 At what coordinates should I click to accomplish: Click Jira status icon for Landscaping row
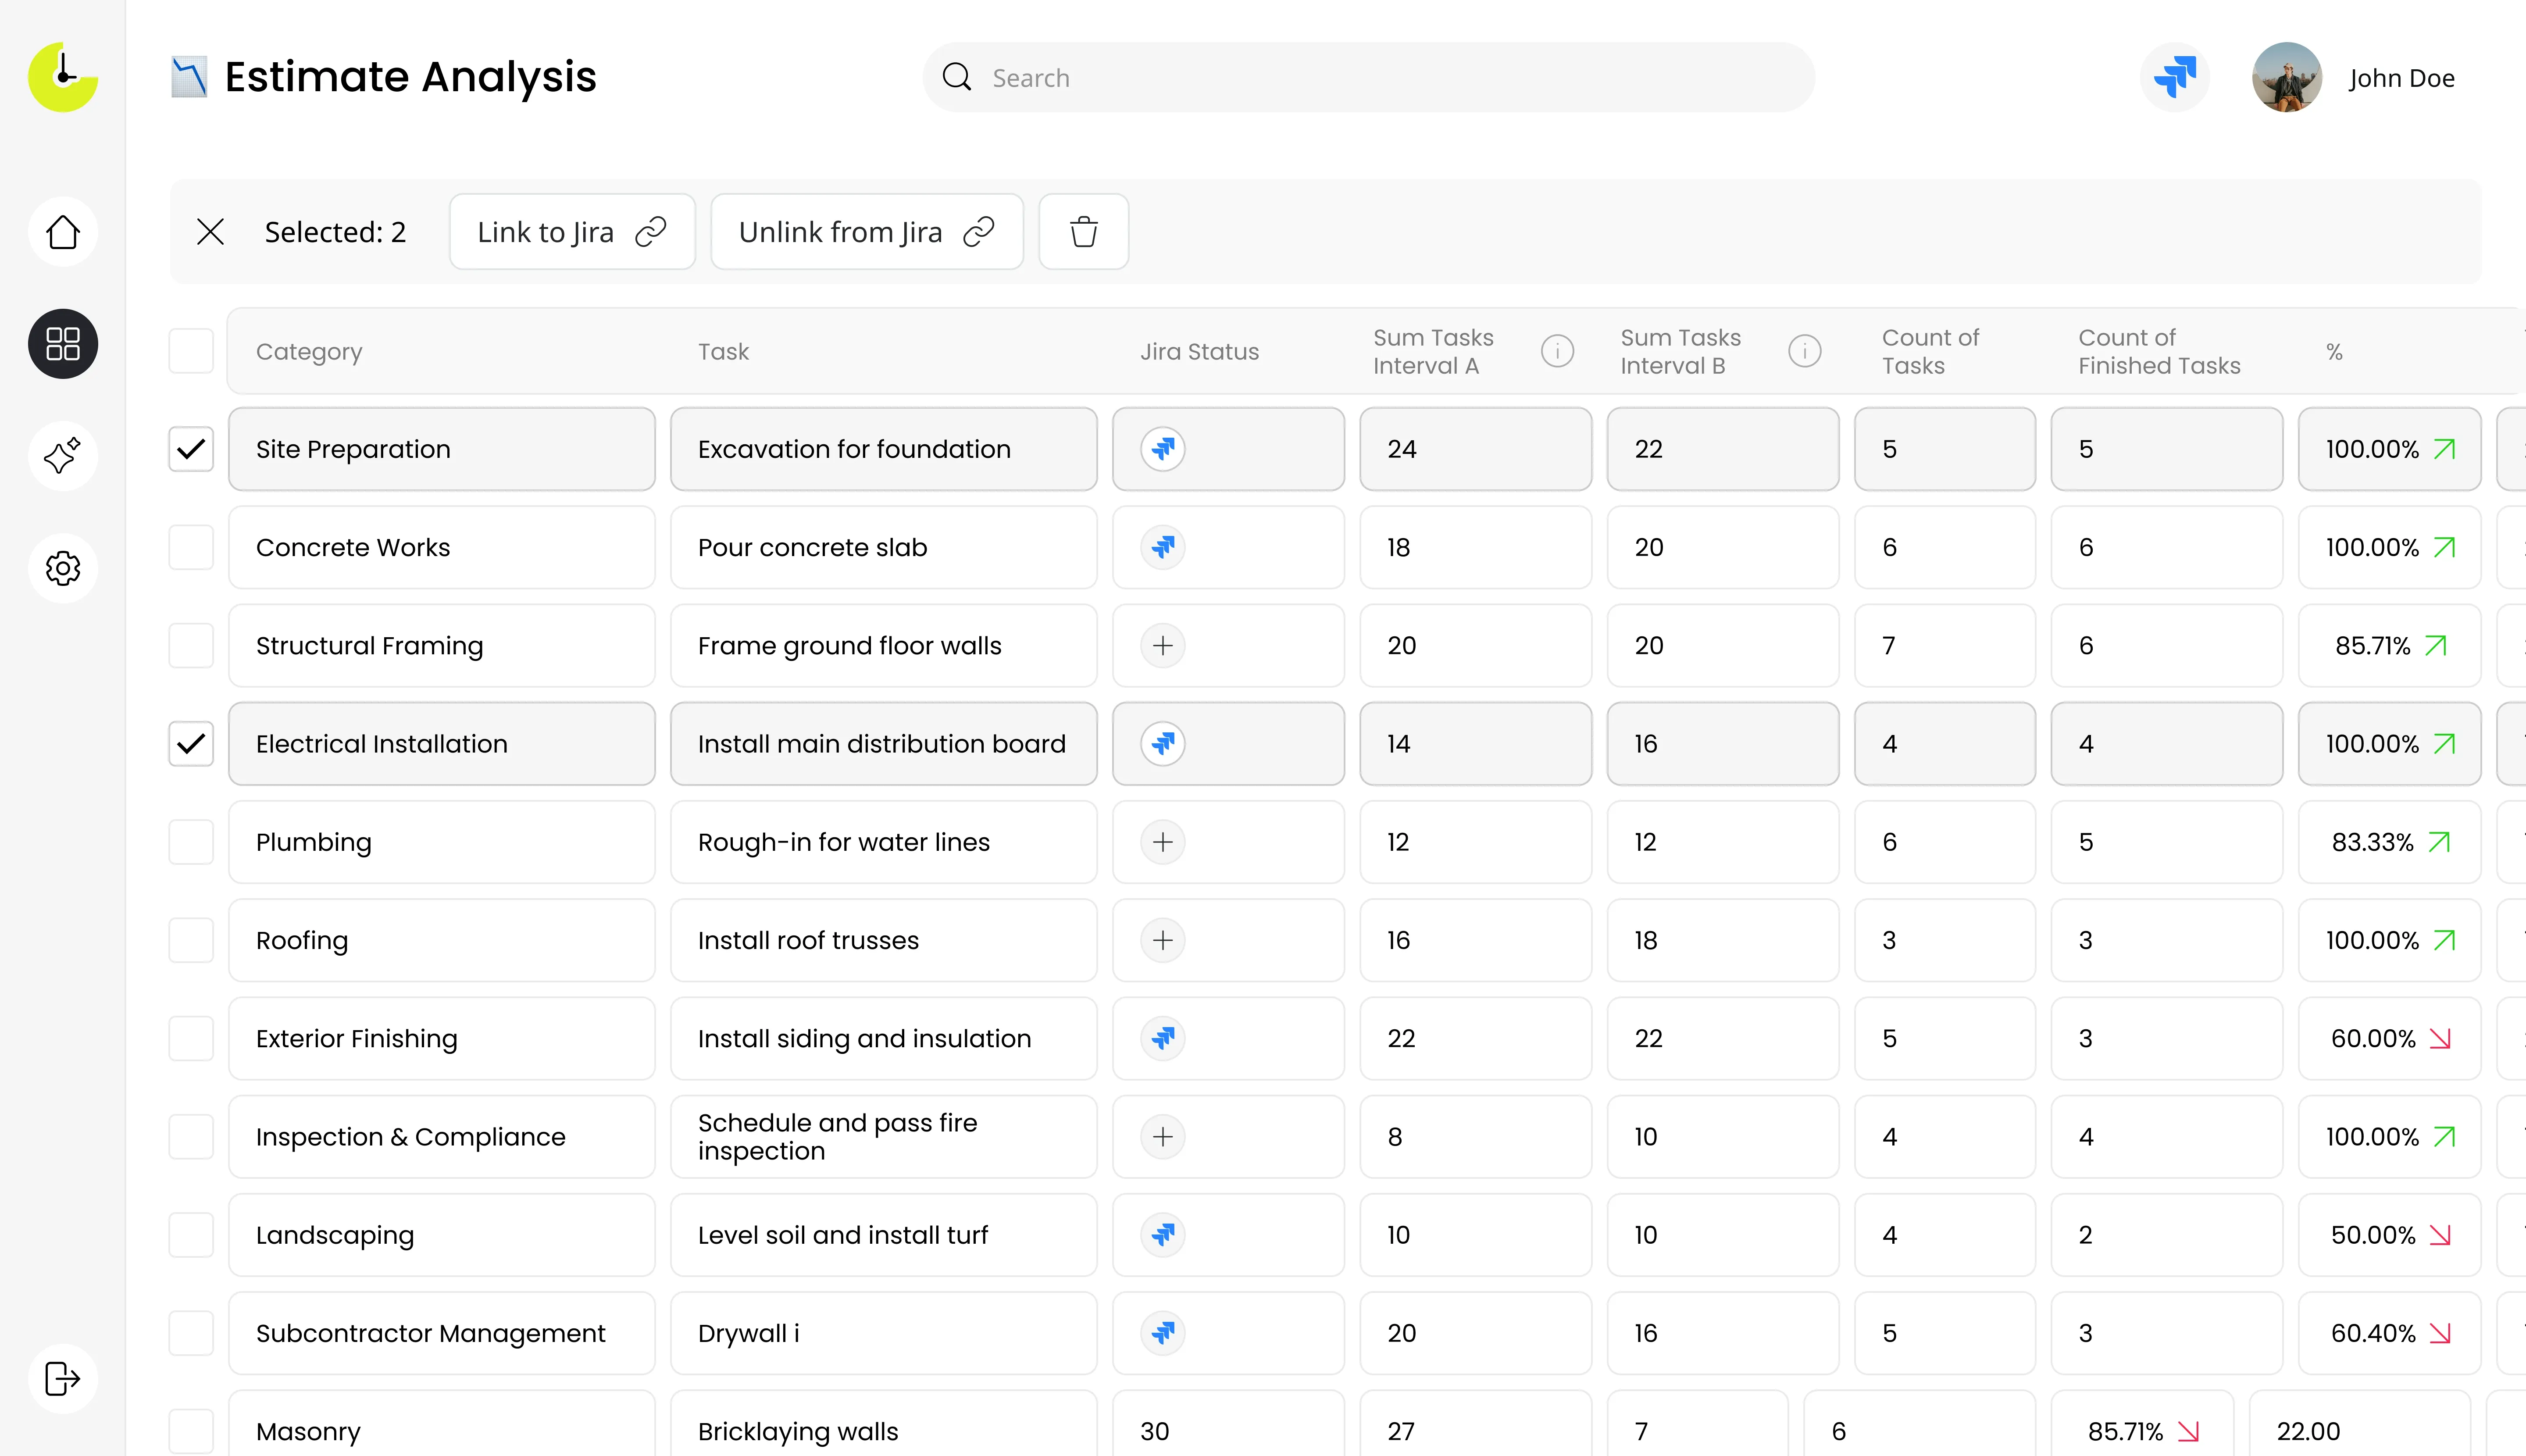(x=1162, y=1235)
